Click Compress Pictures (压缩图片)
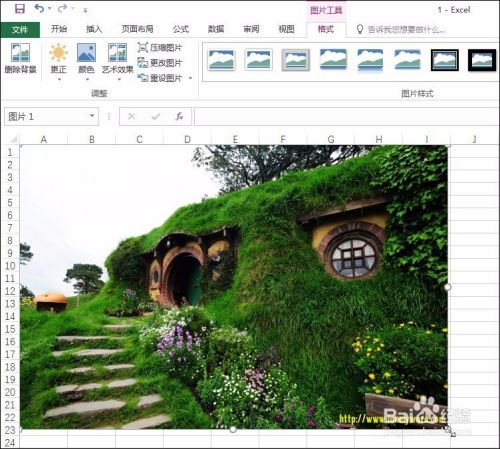The height and width of the screenshot is (449, 500). [160, 48]
